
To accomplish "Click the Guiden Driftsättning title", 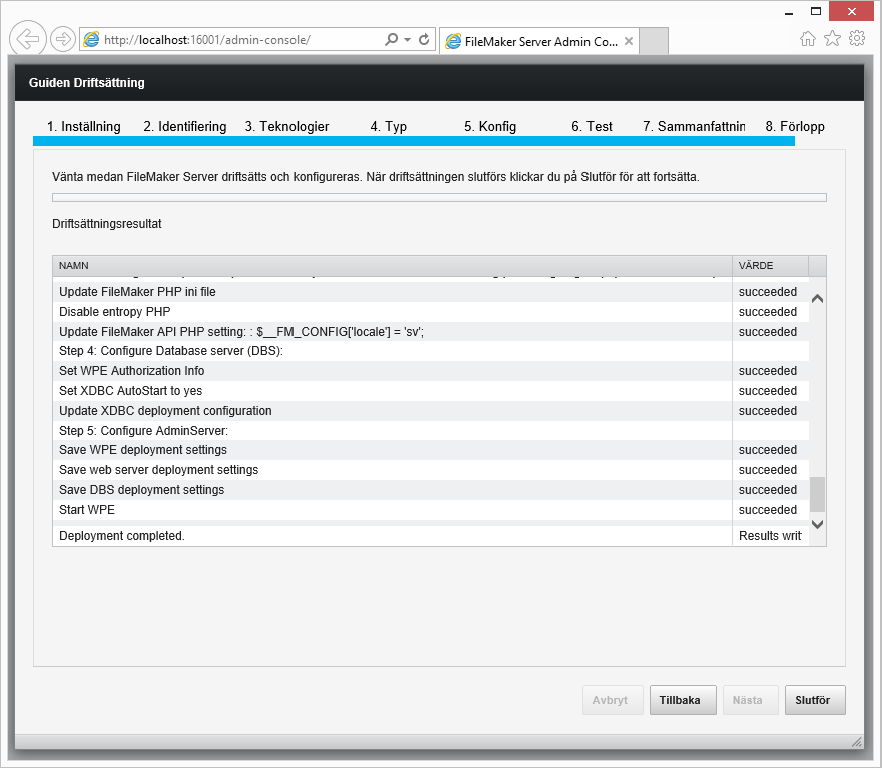I will pos(87,83).
